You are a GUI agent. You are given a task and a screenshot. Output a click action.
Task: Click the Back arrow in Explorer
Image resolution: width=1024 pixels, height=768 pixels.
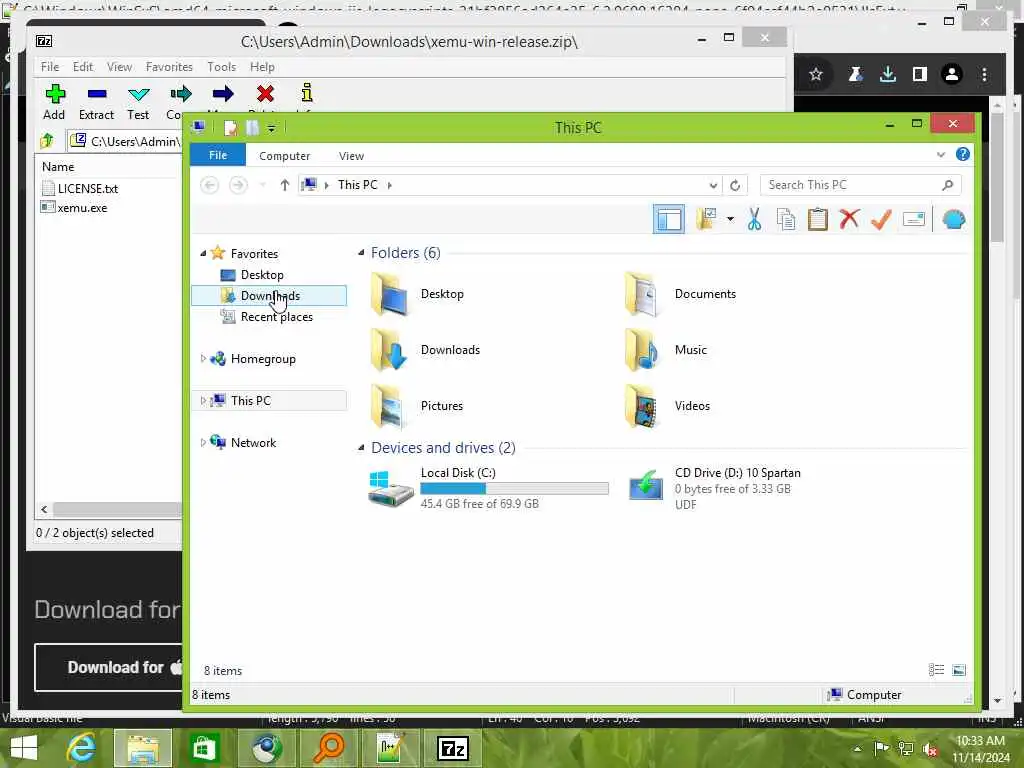point(210,185)
